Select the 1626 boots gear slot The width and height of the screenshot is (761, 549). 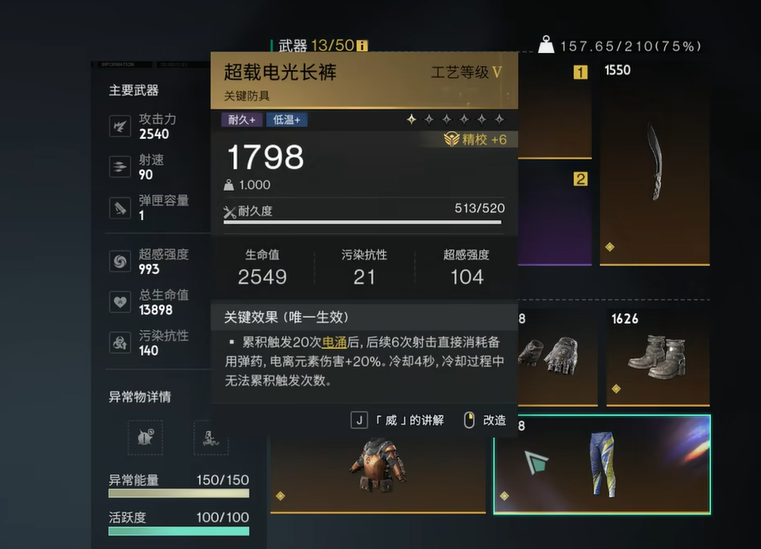click(x=658, y=357)
